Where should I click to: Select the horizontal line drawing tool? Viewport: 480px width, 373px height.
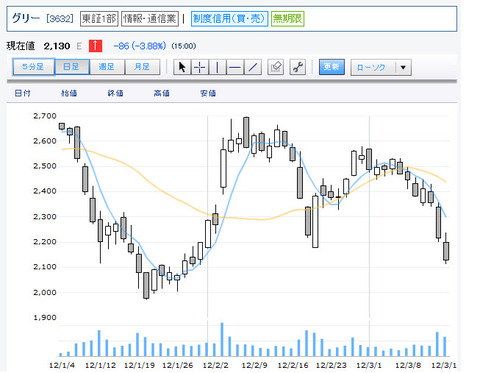(235, 67)
